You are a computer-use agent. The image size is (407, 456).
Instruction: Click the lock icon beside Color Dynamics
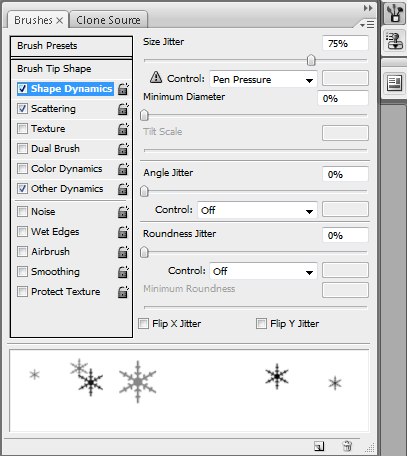pyautogui.click(x=123, y=169)
